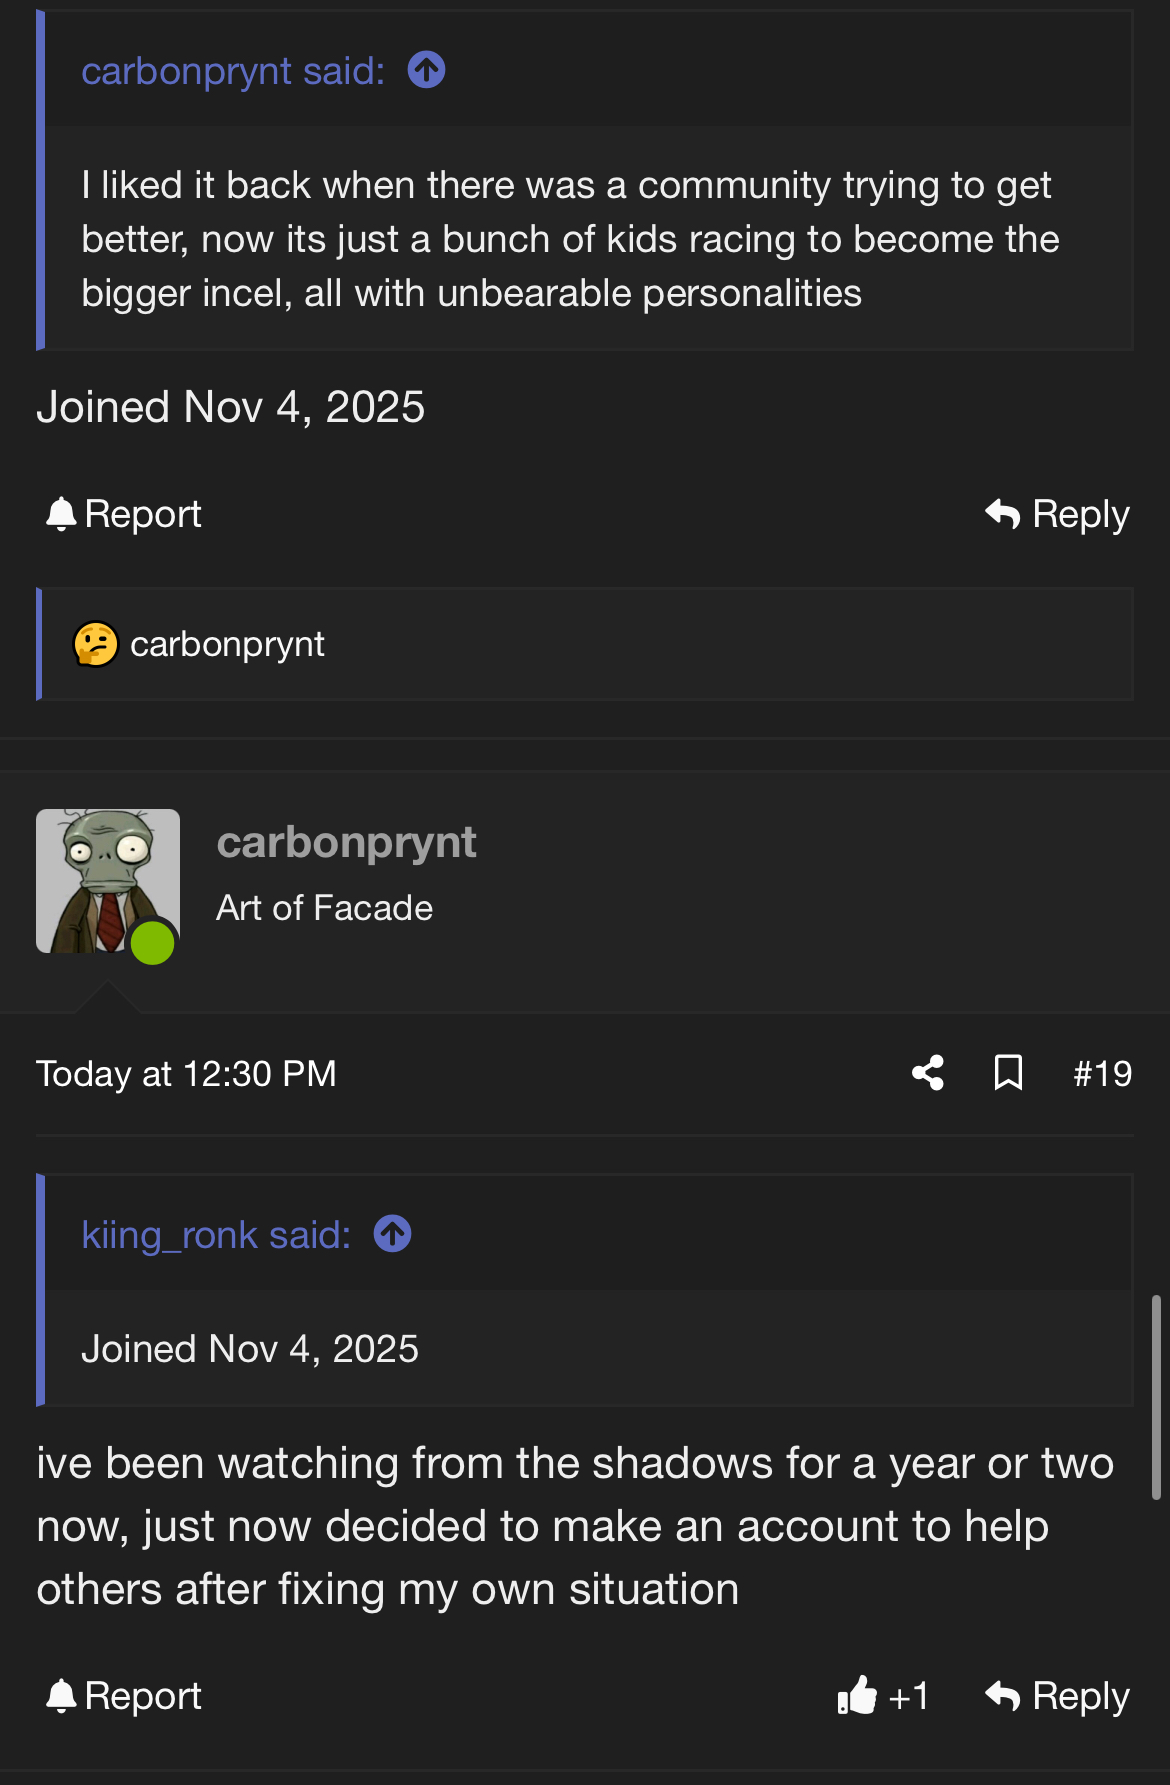Report the upper post by kiing_ronk

tap(124, 514)
